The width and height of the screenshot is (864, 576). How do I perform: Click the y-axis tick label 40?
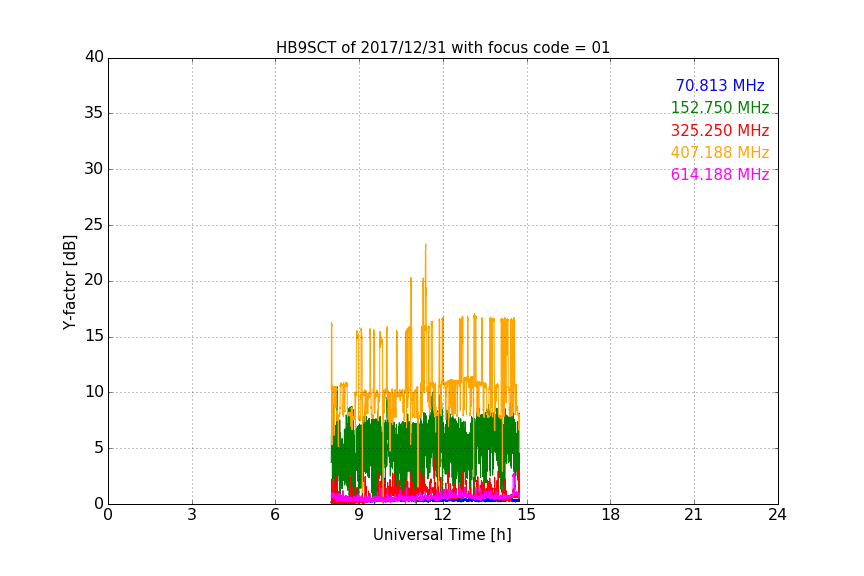94,57
